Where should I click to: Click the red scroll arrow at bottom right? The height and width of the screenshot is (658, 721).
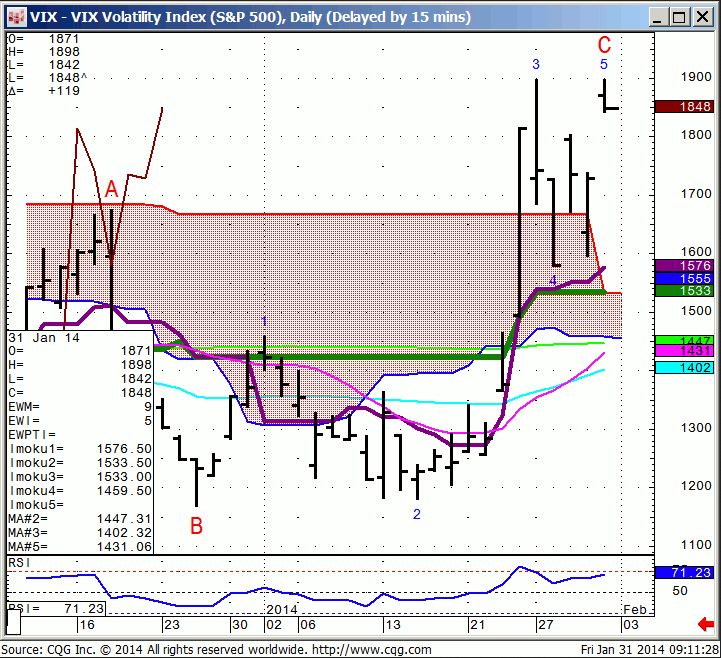tap(706, 624)
